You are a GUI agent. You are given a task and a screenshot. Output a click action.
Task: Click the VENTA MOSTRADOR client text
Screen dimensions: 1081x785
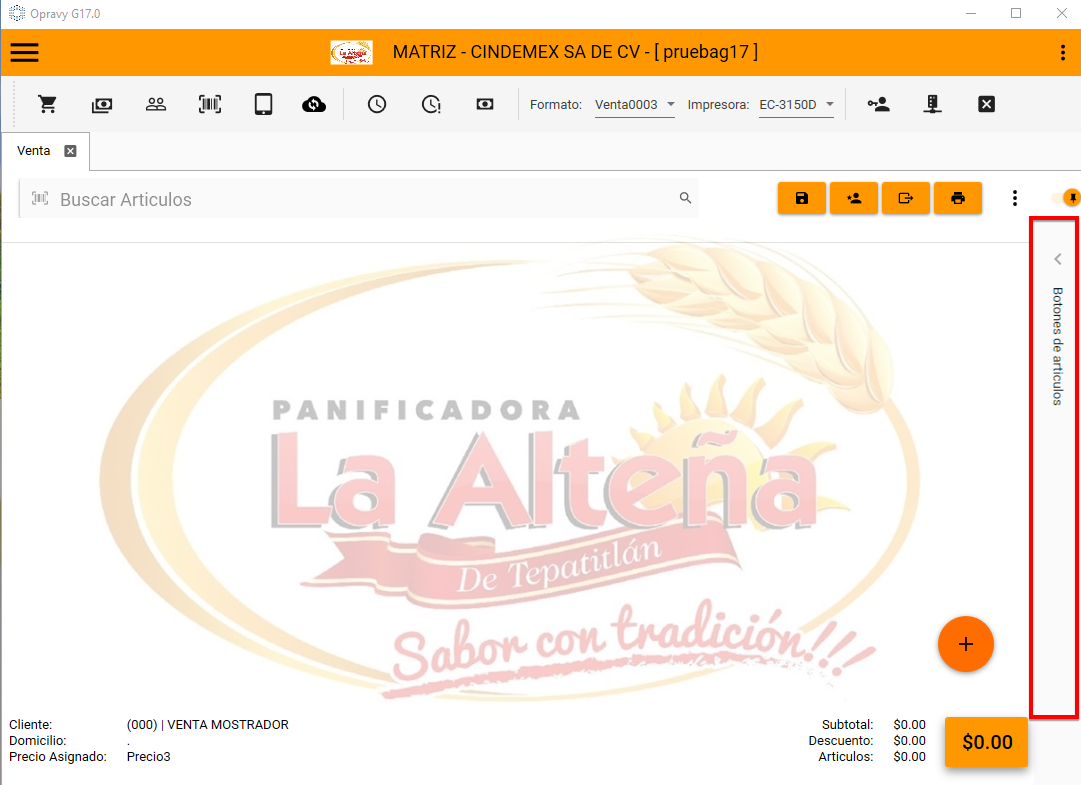(208, 724)
